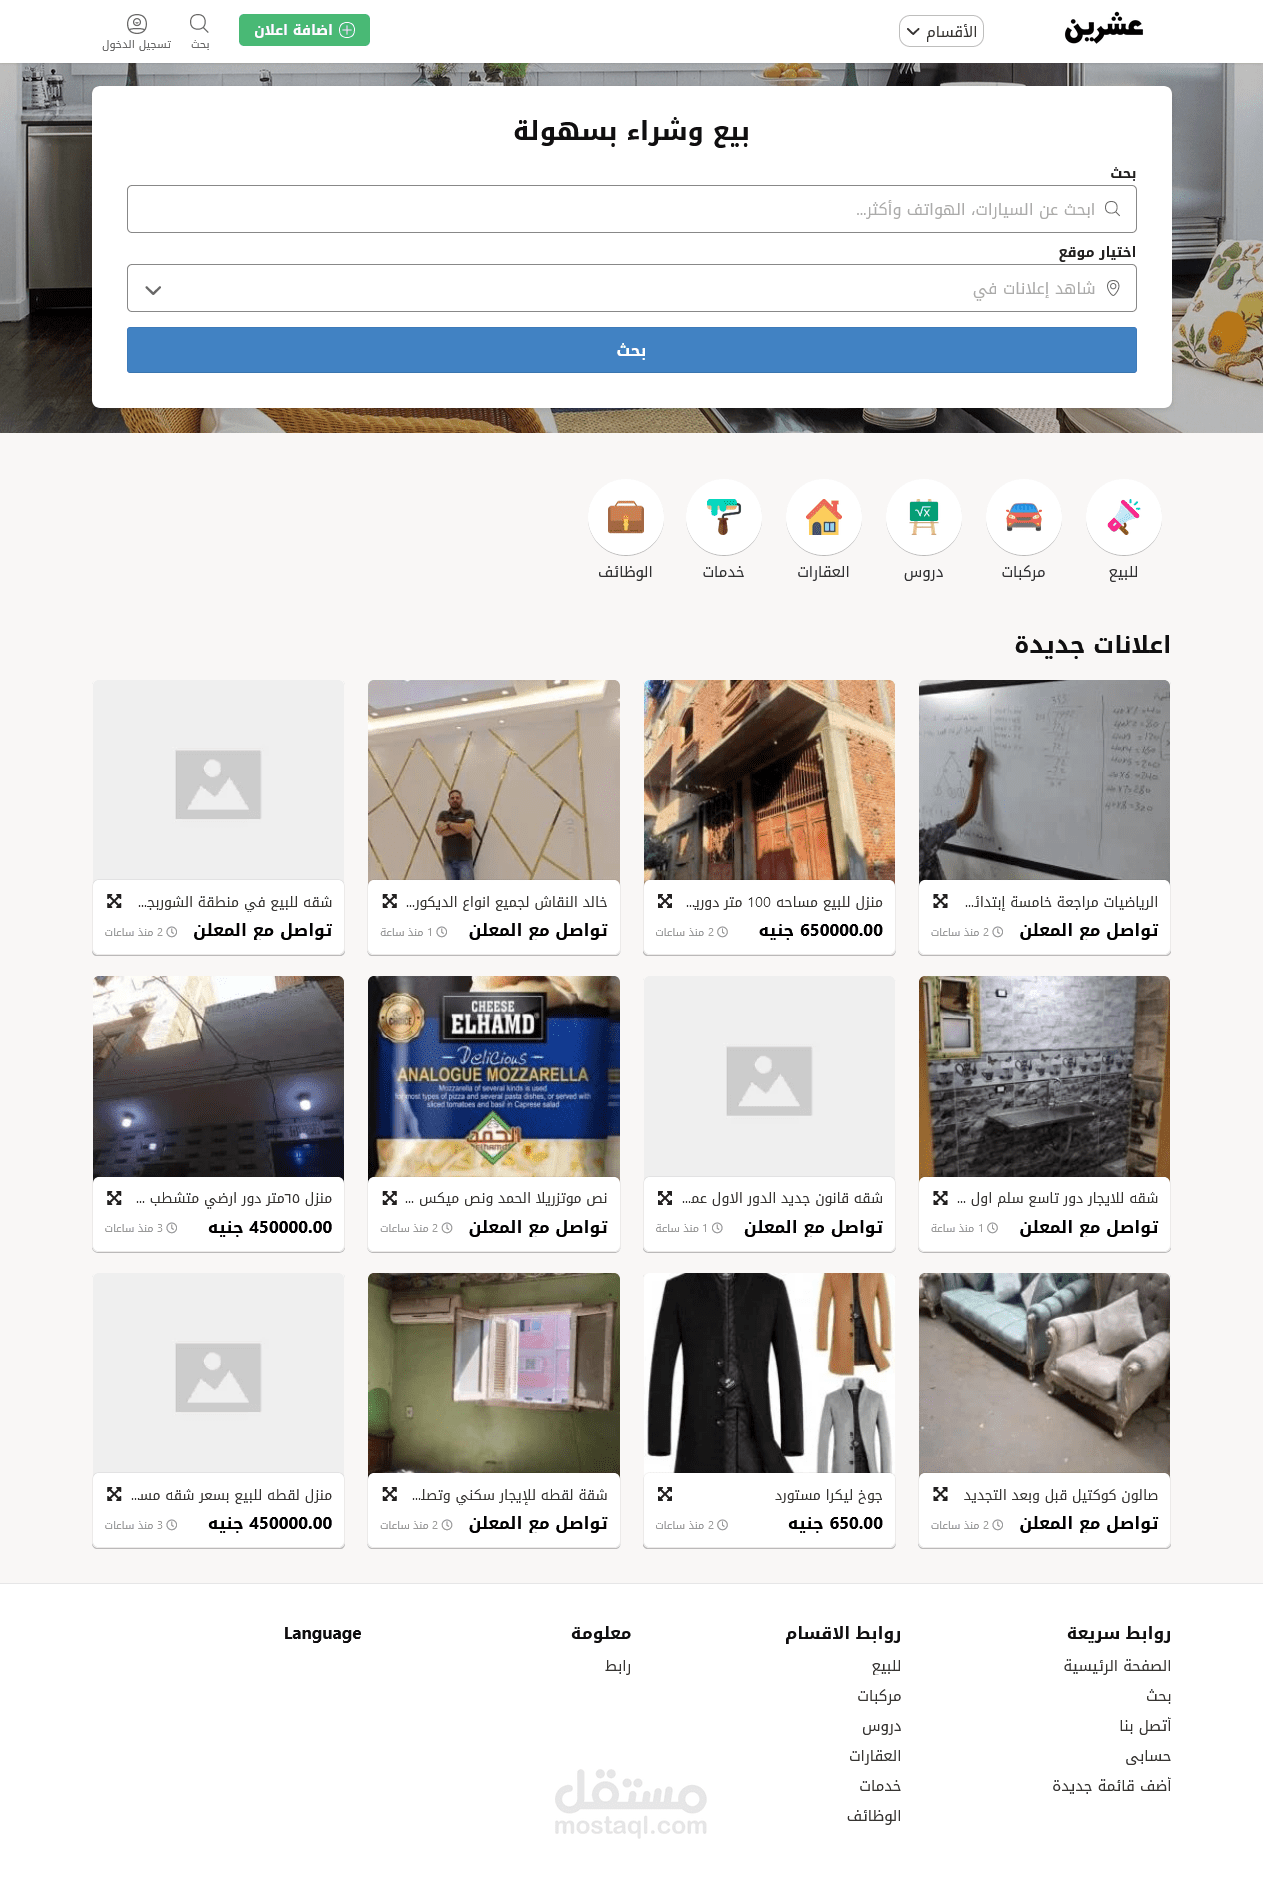The height and width of the screenshot is (1877, 1263).
Task: Click the عشرين site logo
Action: [1103, 29]
